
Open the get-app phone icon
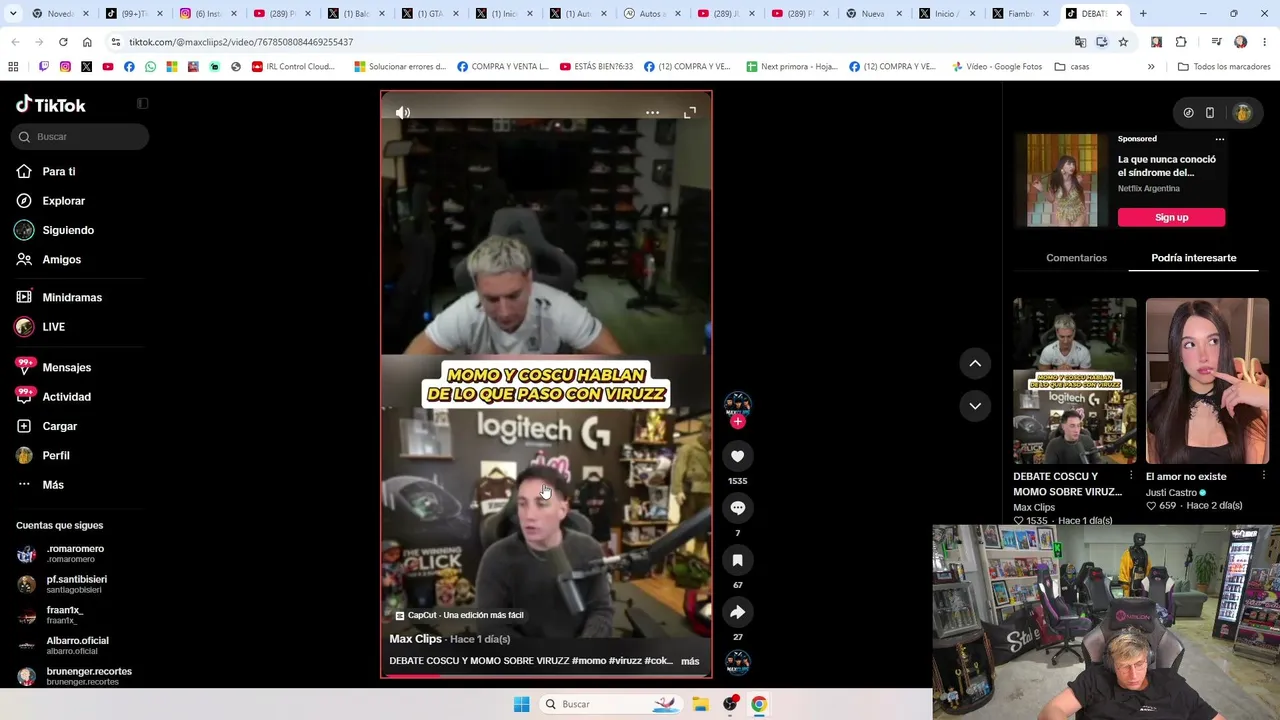[x=1210, y=113]
